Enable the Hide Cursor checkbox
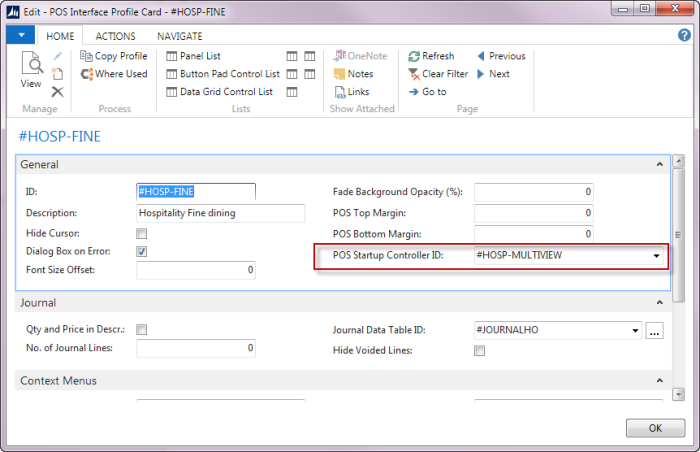The height and width of the screenshot is (452, 700). [x=141, y=233]
